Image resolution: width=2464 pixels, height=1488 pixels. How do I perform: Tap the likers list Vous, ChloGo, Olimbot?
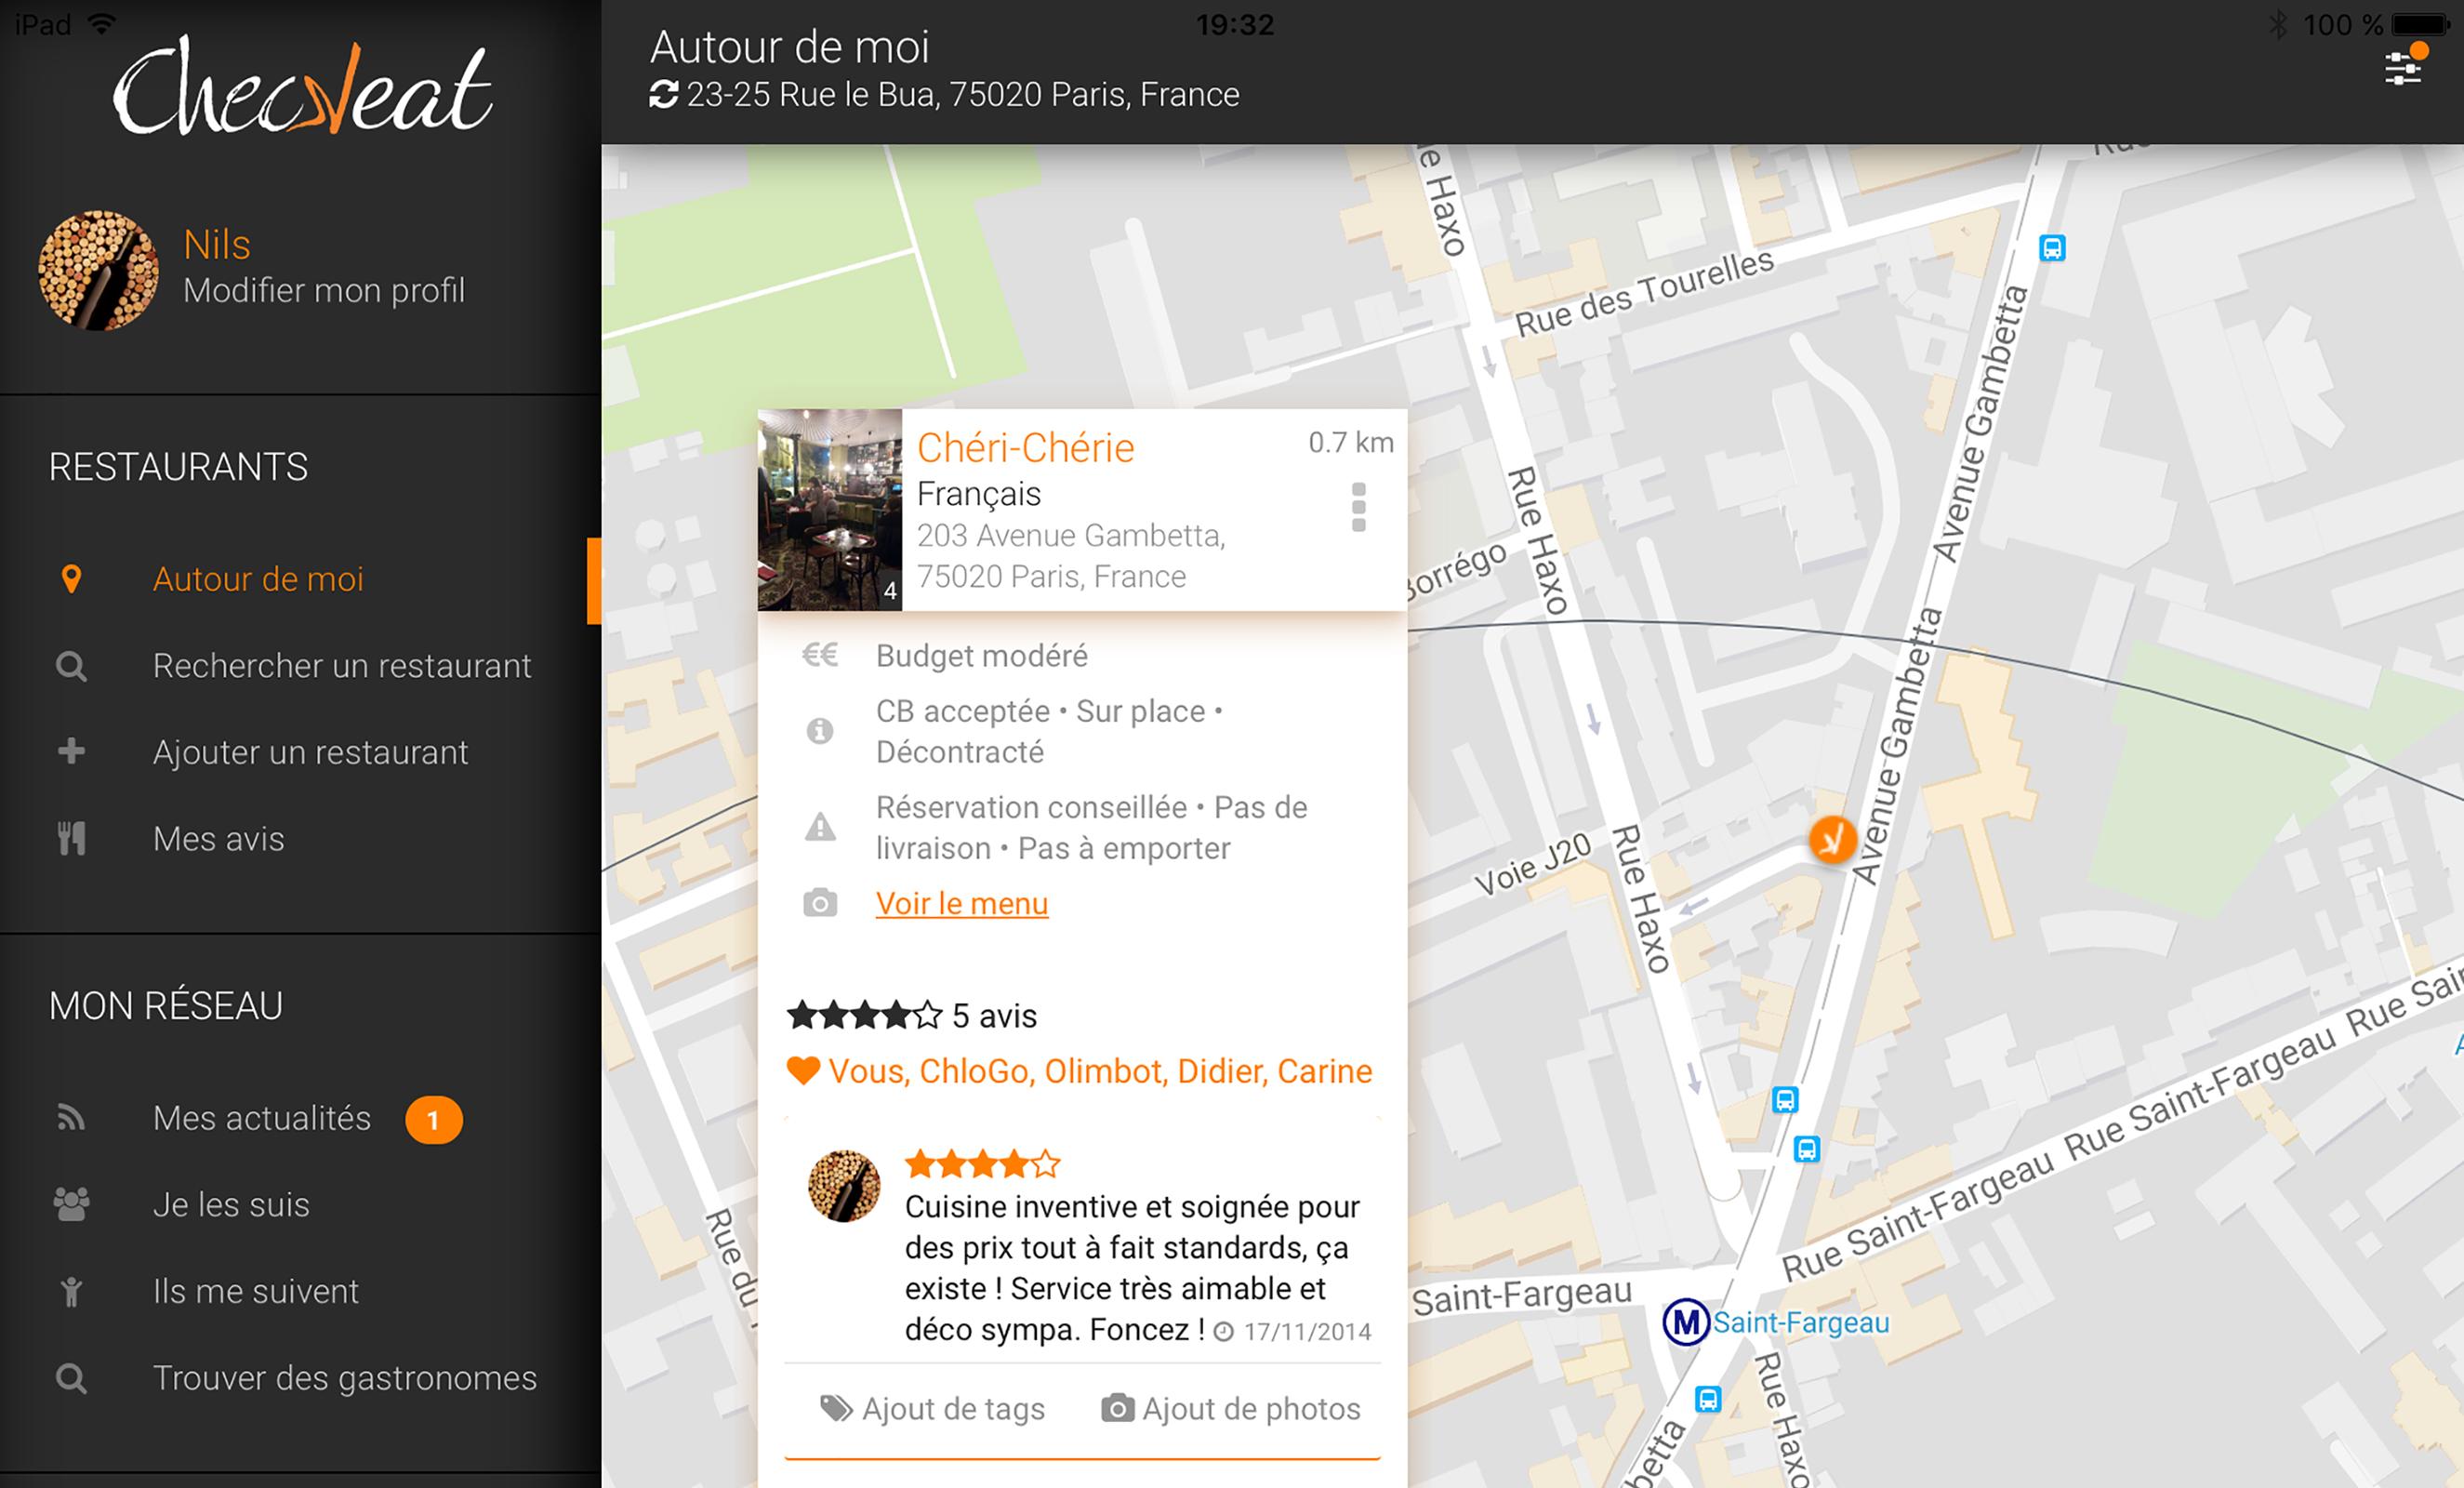[1100, 1072]
